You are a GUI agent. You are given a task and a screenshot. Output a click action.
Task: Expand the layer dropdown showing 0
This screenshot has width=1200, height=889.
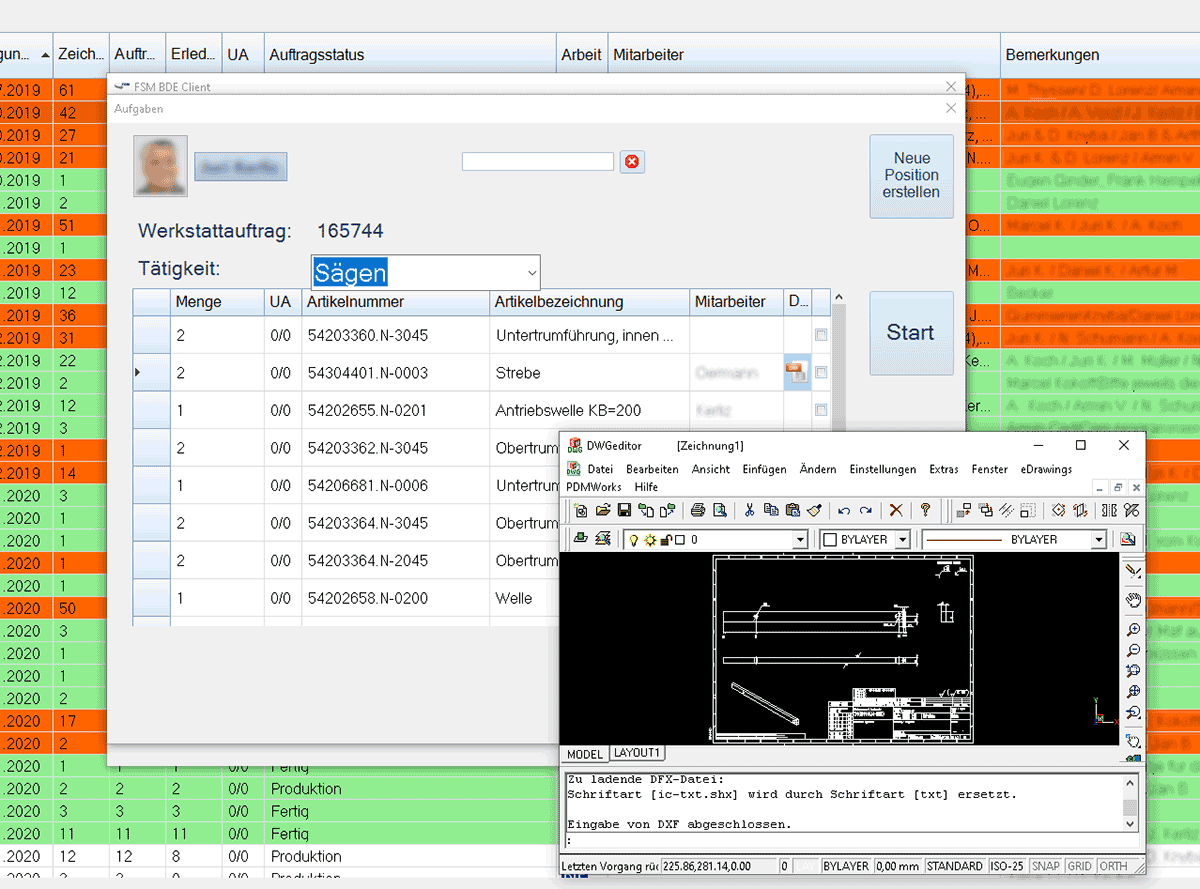(799, 540)
